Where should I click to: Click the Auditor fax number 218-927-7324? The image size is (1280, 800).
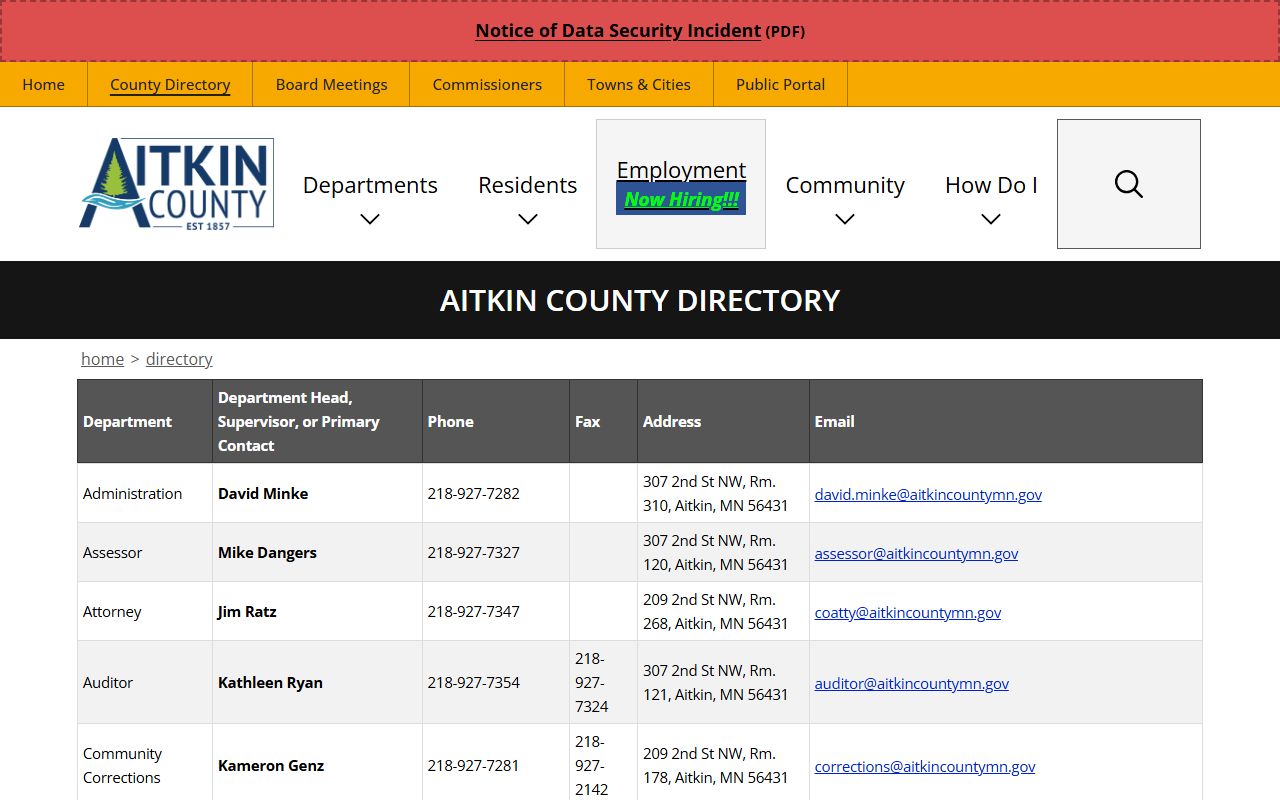point(592,682)
